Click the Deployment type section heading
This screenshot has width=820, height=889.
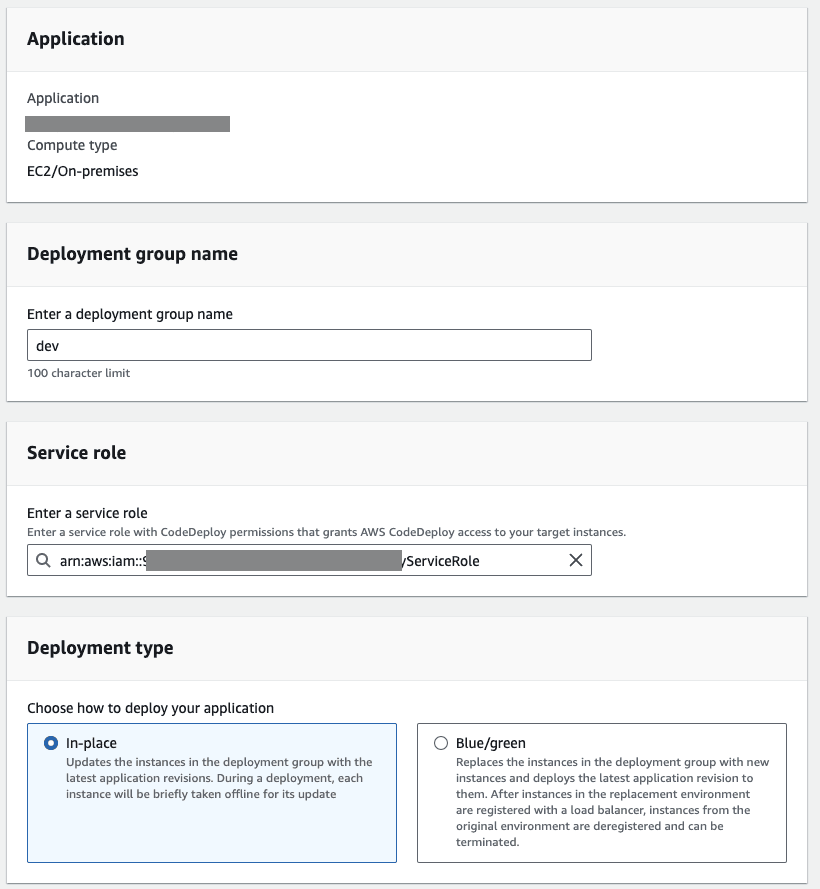(100, 648)
